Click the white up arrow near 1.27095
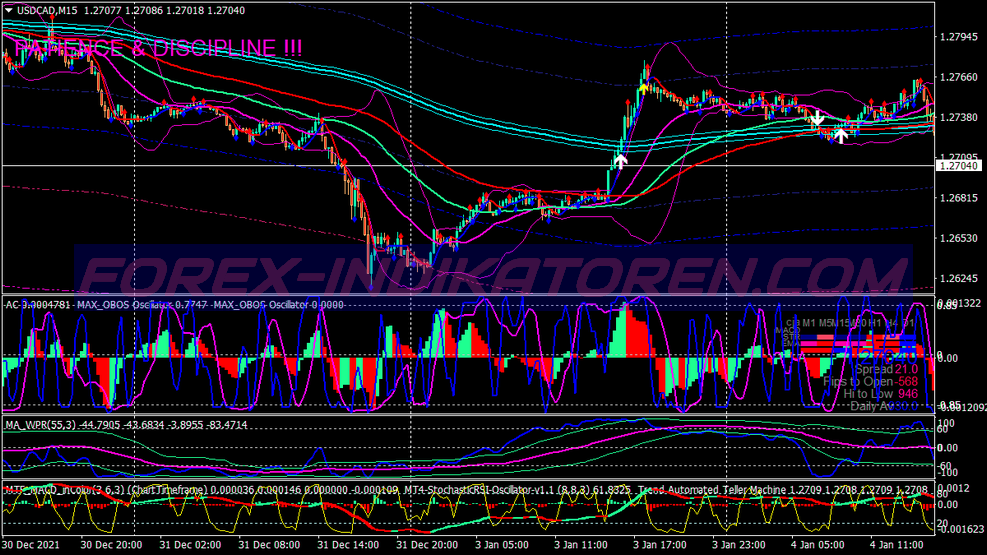 (x=620, y=161)
